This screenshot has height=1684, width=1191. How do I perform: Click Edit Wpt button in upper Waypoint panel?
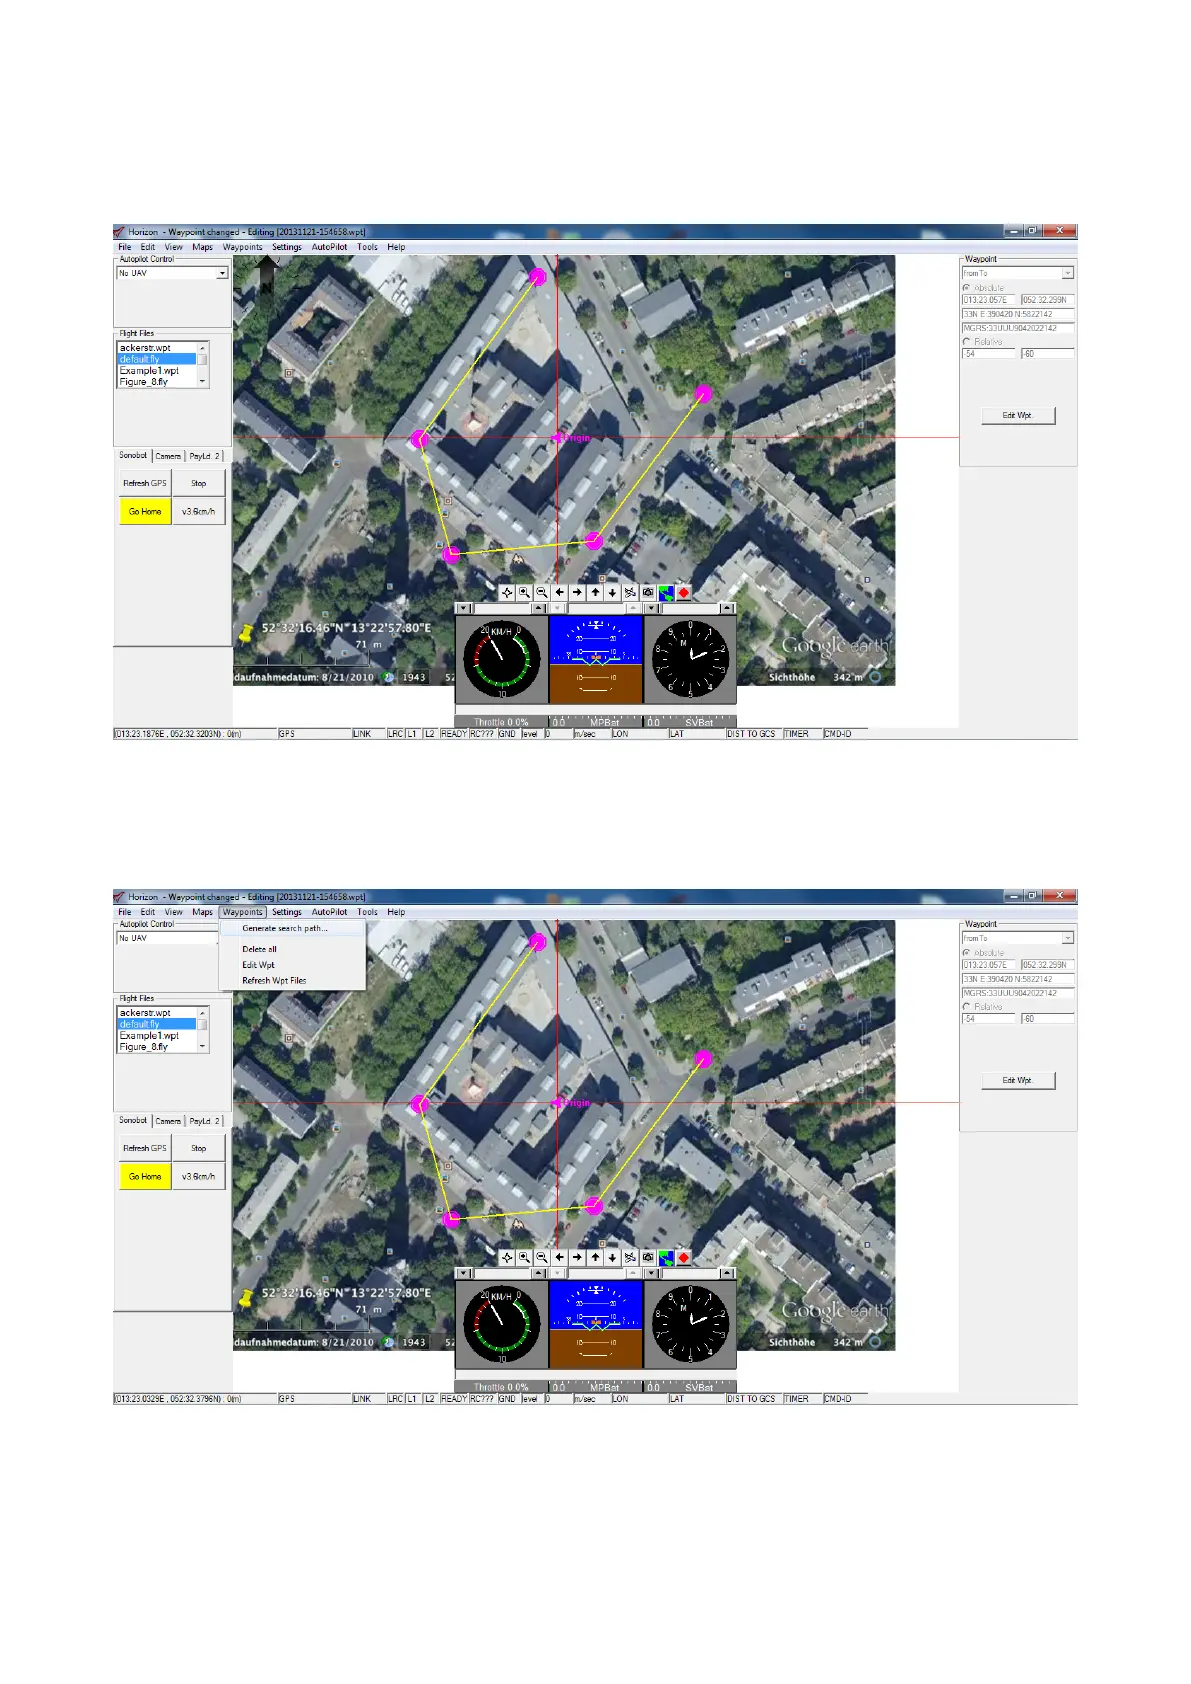pos(1017,415)
